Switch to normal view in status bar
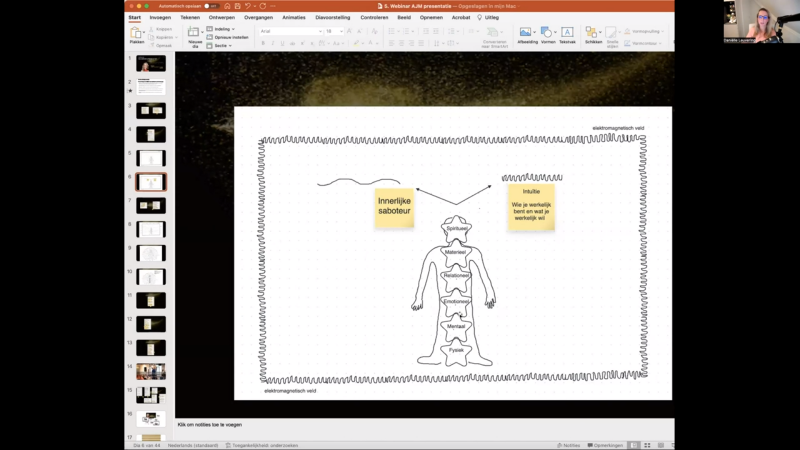Image resolution: width=800 pixels, height=450 pixels. click(x=633, y=445)
